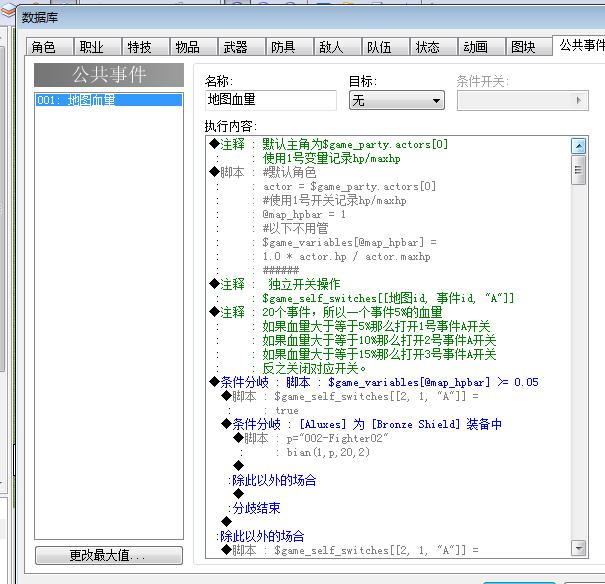Select comment line 反之关闭对应开关。
The image size is (605, 584).
(314, 368)
